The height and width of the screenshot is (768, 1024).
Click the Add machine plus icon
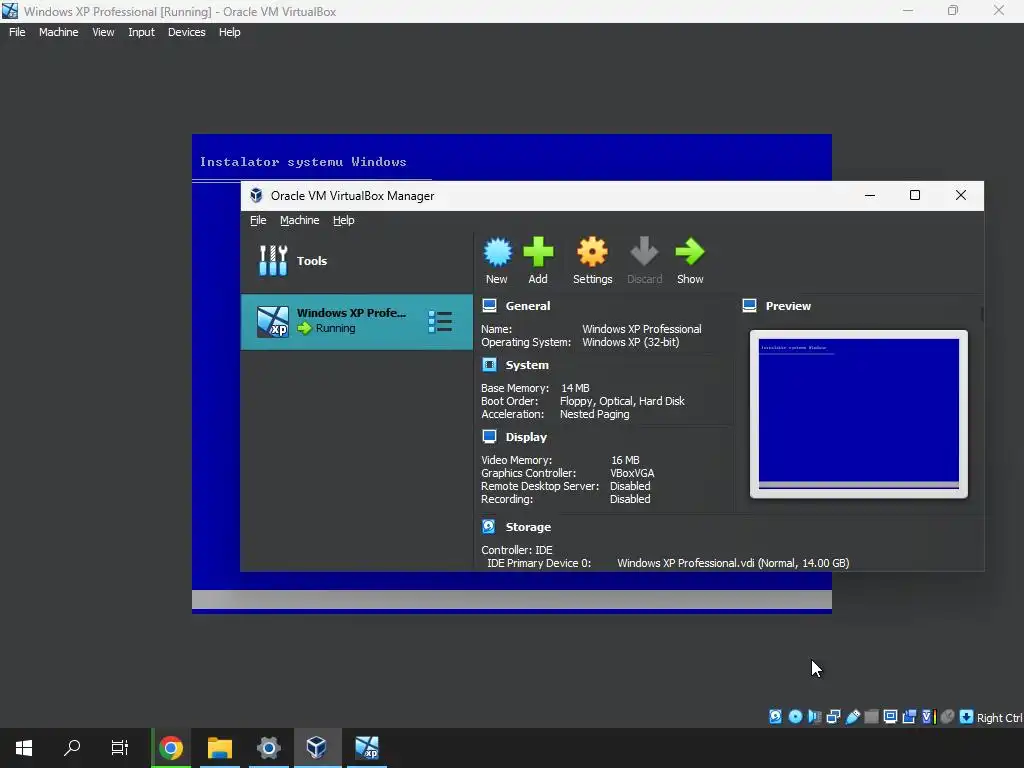[538, 252]
